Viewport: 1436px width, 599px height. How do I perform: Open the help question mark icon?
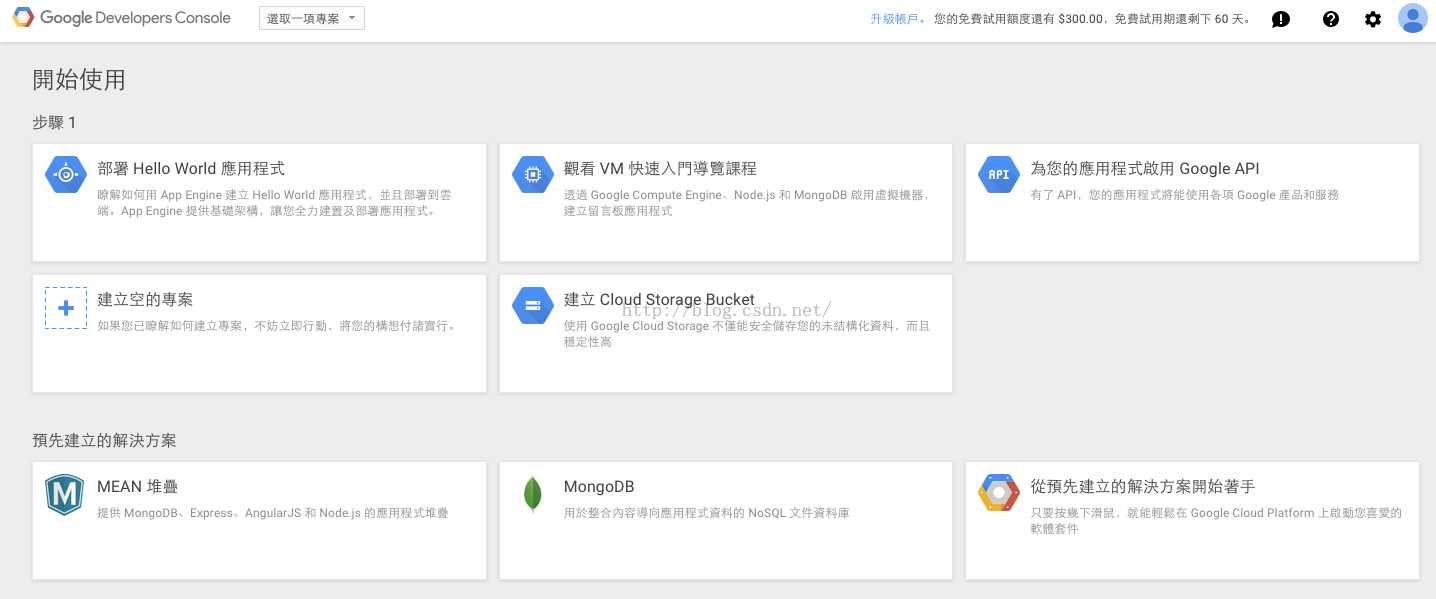[x=1331, y=18]
